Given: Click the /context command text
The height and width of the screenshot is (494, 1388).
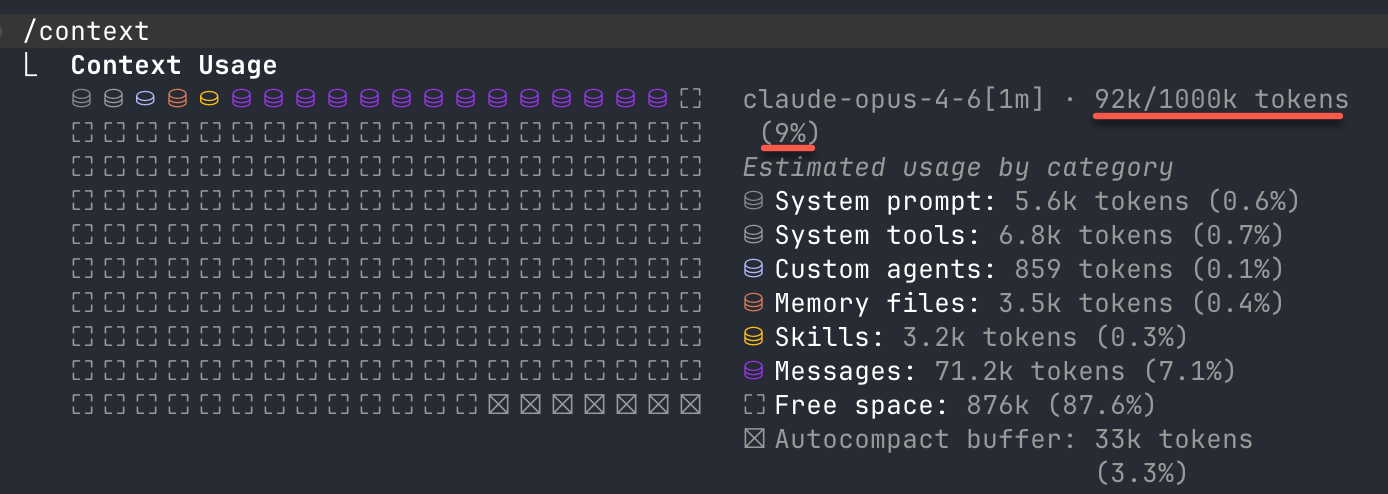Looking at the screenshot, I should pos(86,31).
